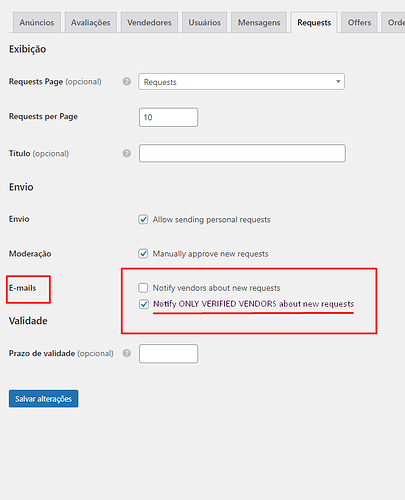Click help icon beside Título field
Viewport: 405px width, 500px height.
click(x=127, y=153)
